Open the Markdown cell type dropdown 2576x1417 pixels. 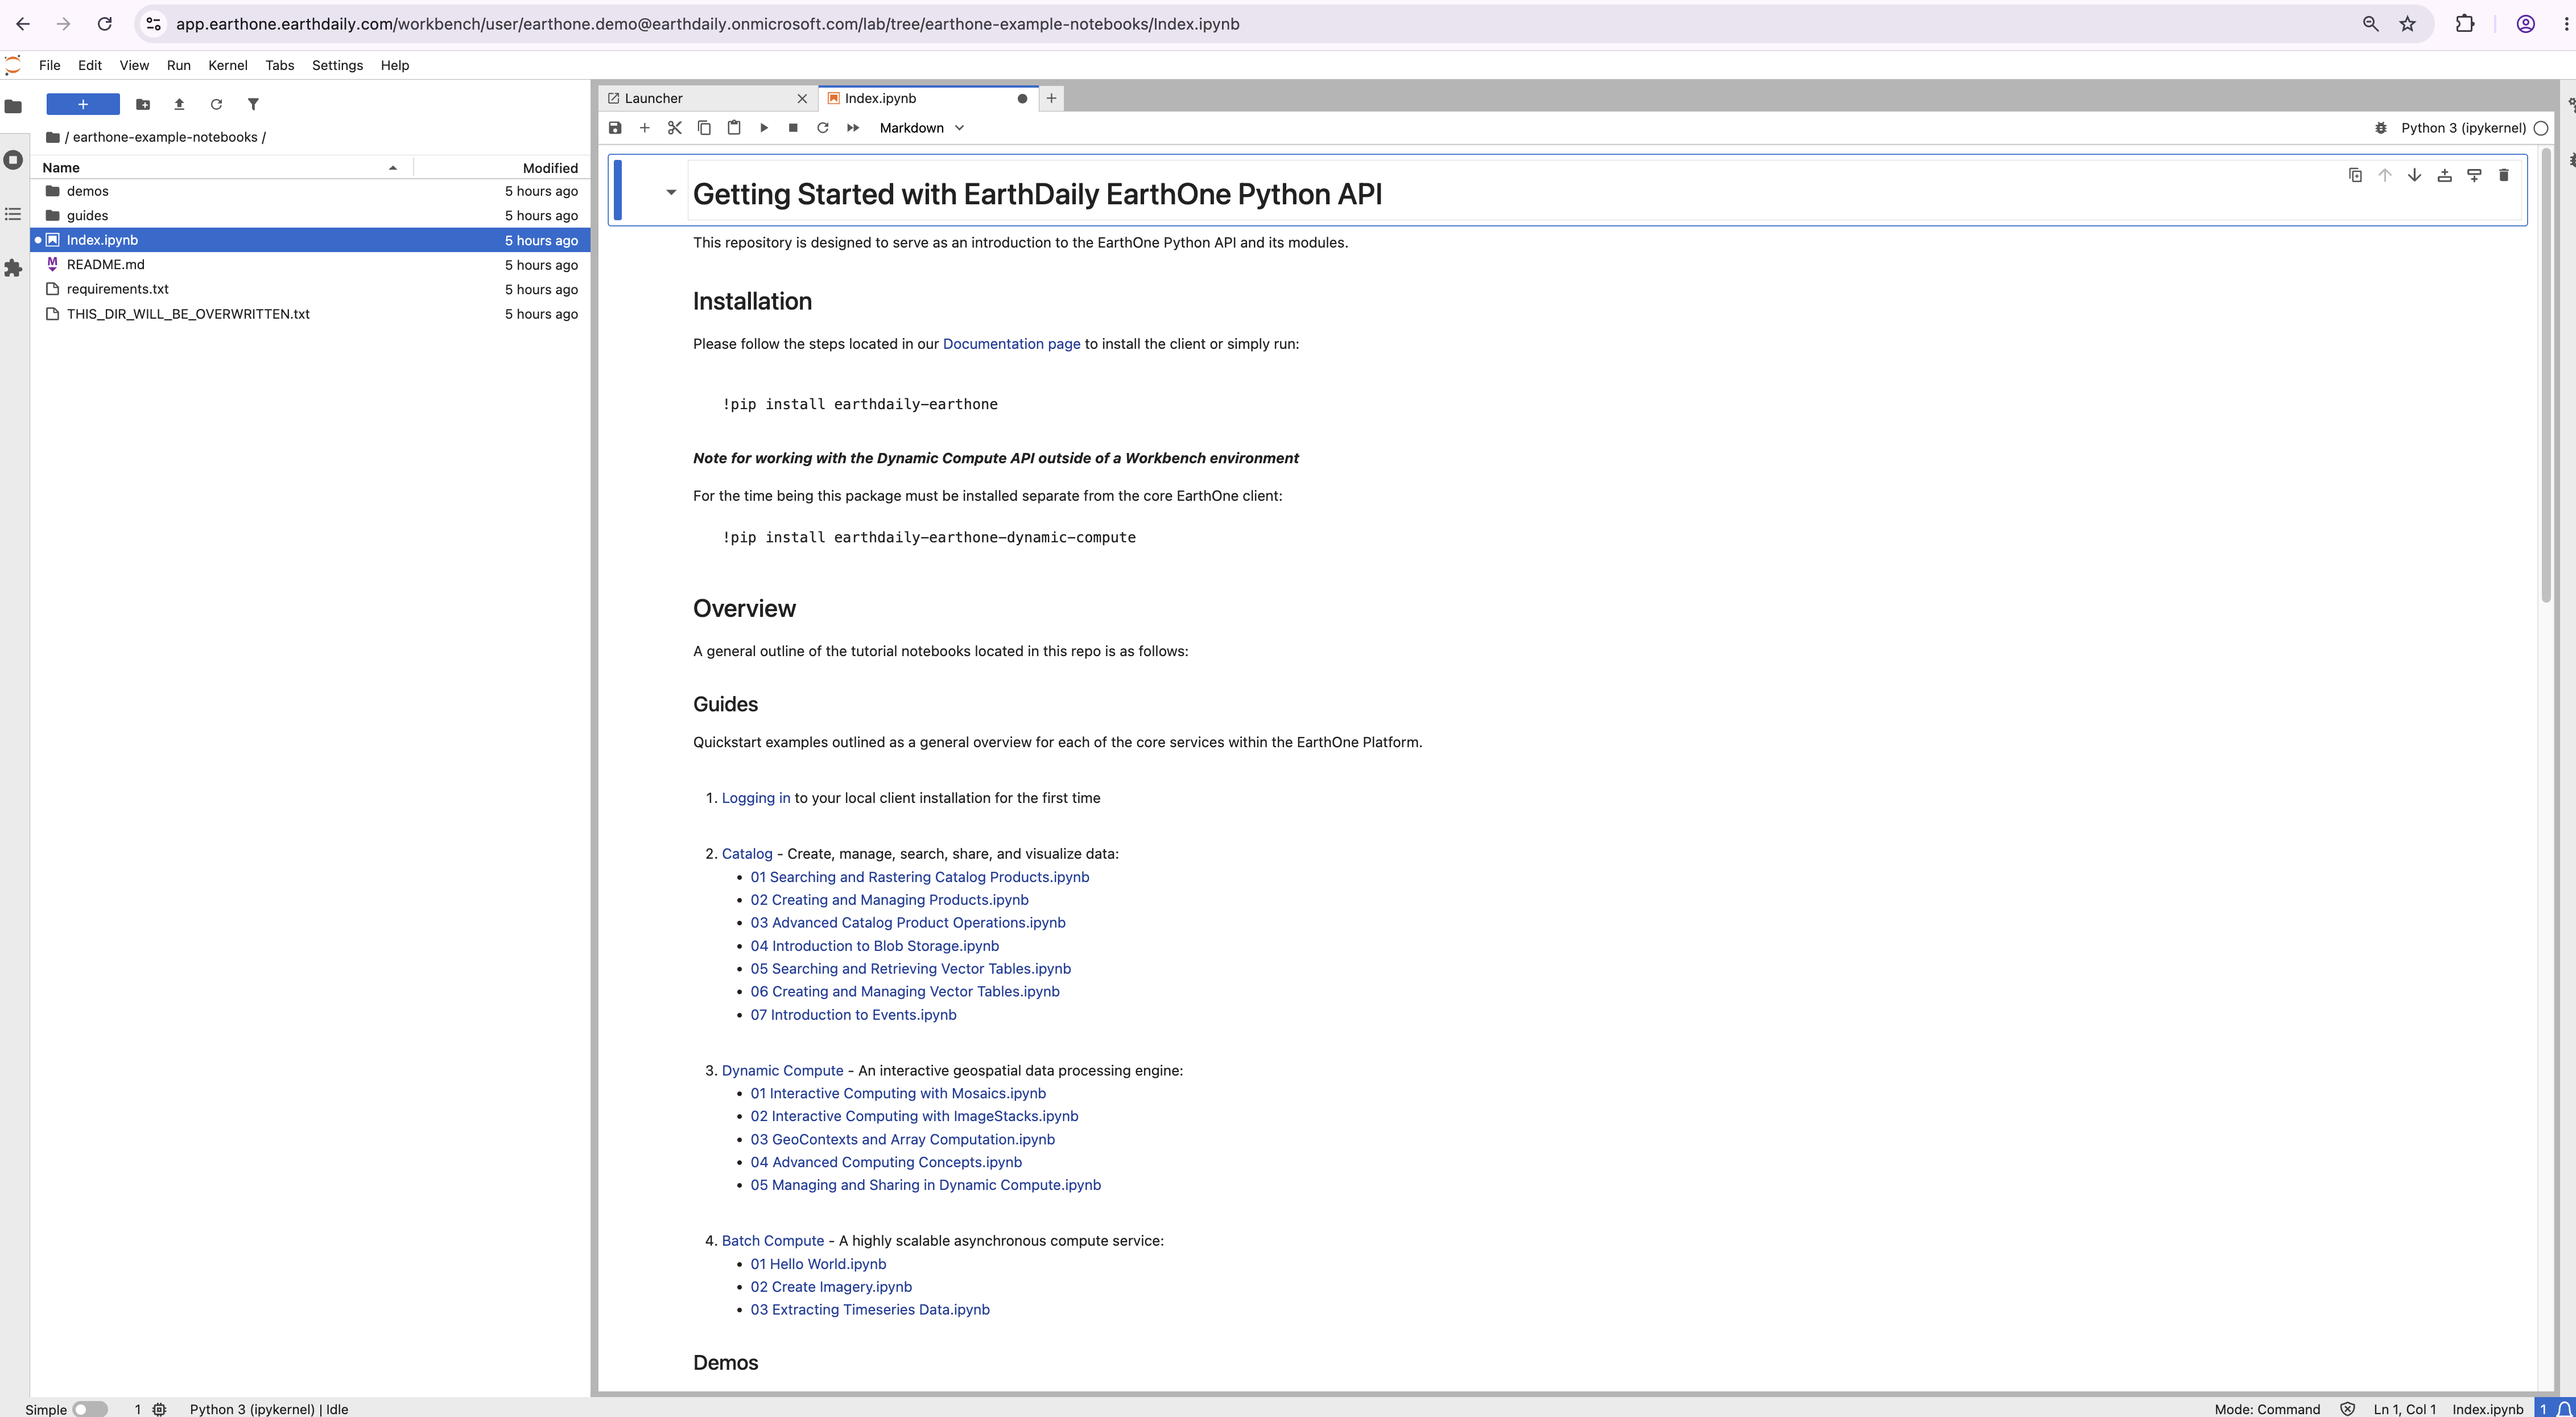pos(921,128)
